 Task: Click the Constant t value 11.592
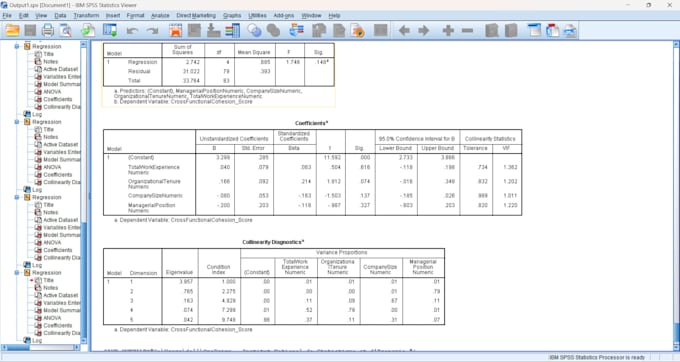click(x=332, y=158)
